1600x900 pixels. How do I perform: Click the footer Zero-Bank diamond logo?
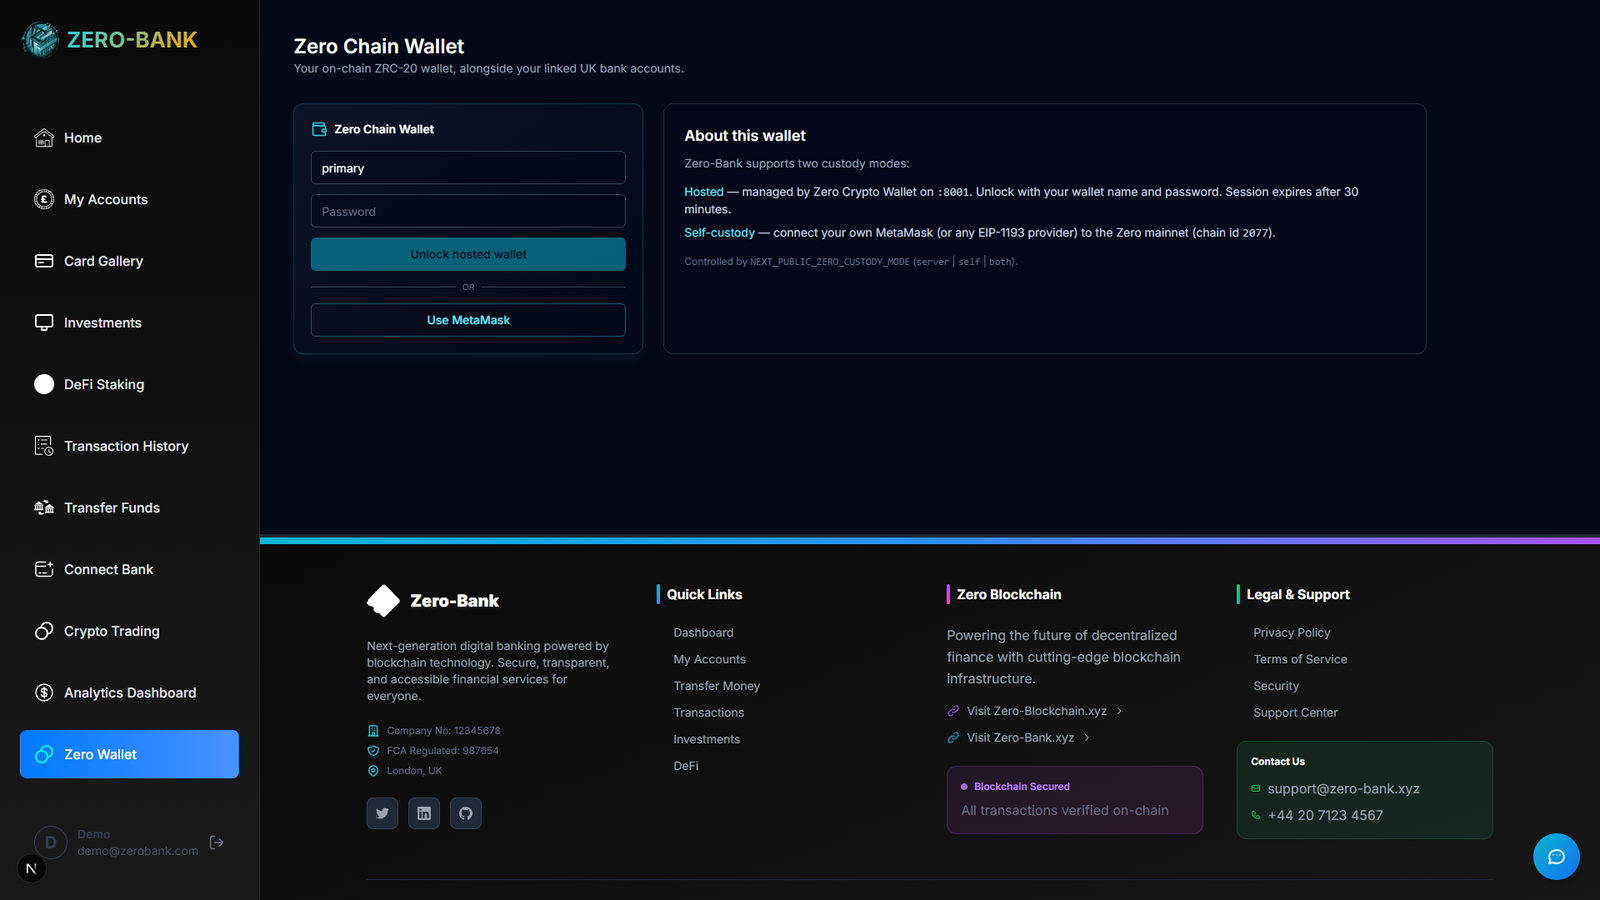point(383,601)
